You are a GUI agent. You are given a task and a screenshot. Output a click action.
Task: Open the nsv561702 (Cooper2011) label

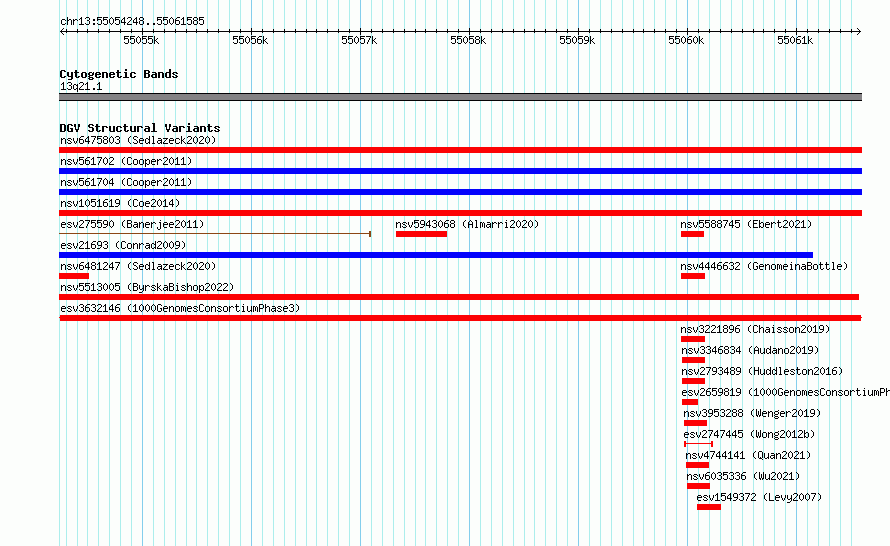click(126, 161)
